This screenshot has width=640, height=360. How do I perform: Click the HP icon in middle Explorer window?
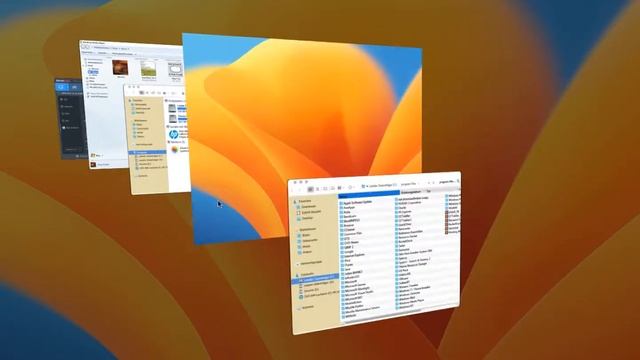click(x=173, y=134)
